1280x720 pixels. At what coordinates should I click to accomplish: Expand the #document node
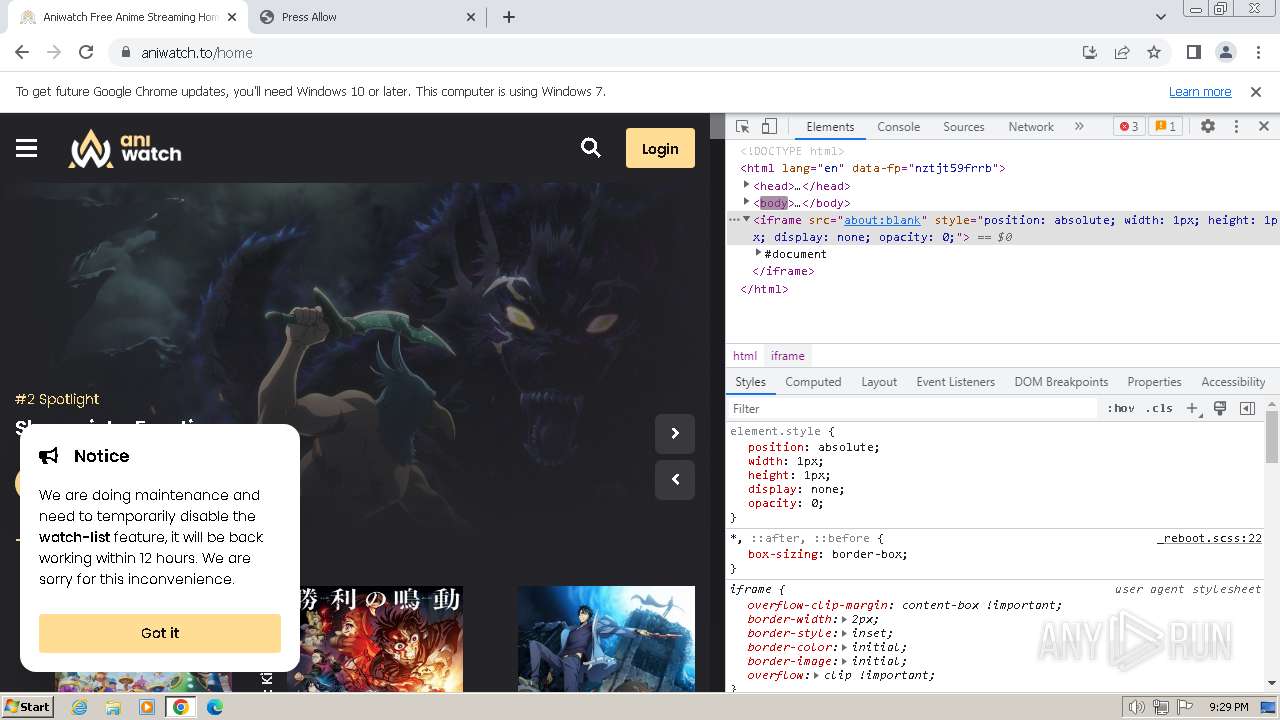pos(758,253)
